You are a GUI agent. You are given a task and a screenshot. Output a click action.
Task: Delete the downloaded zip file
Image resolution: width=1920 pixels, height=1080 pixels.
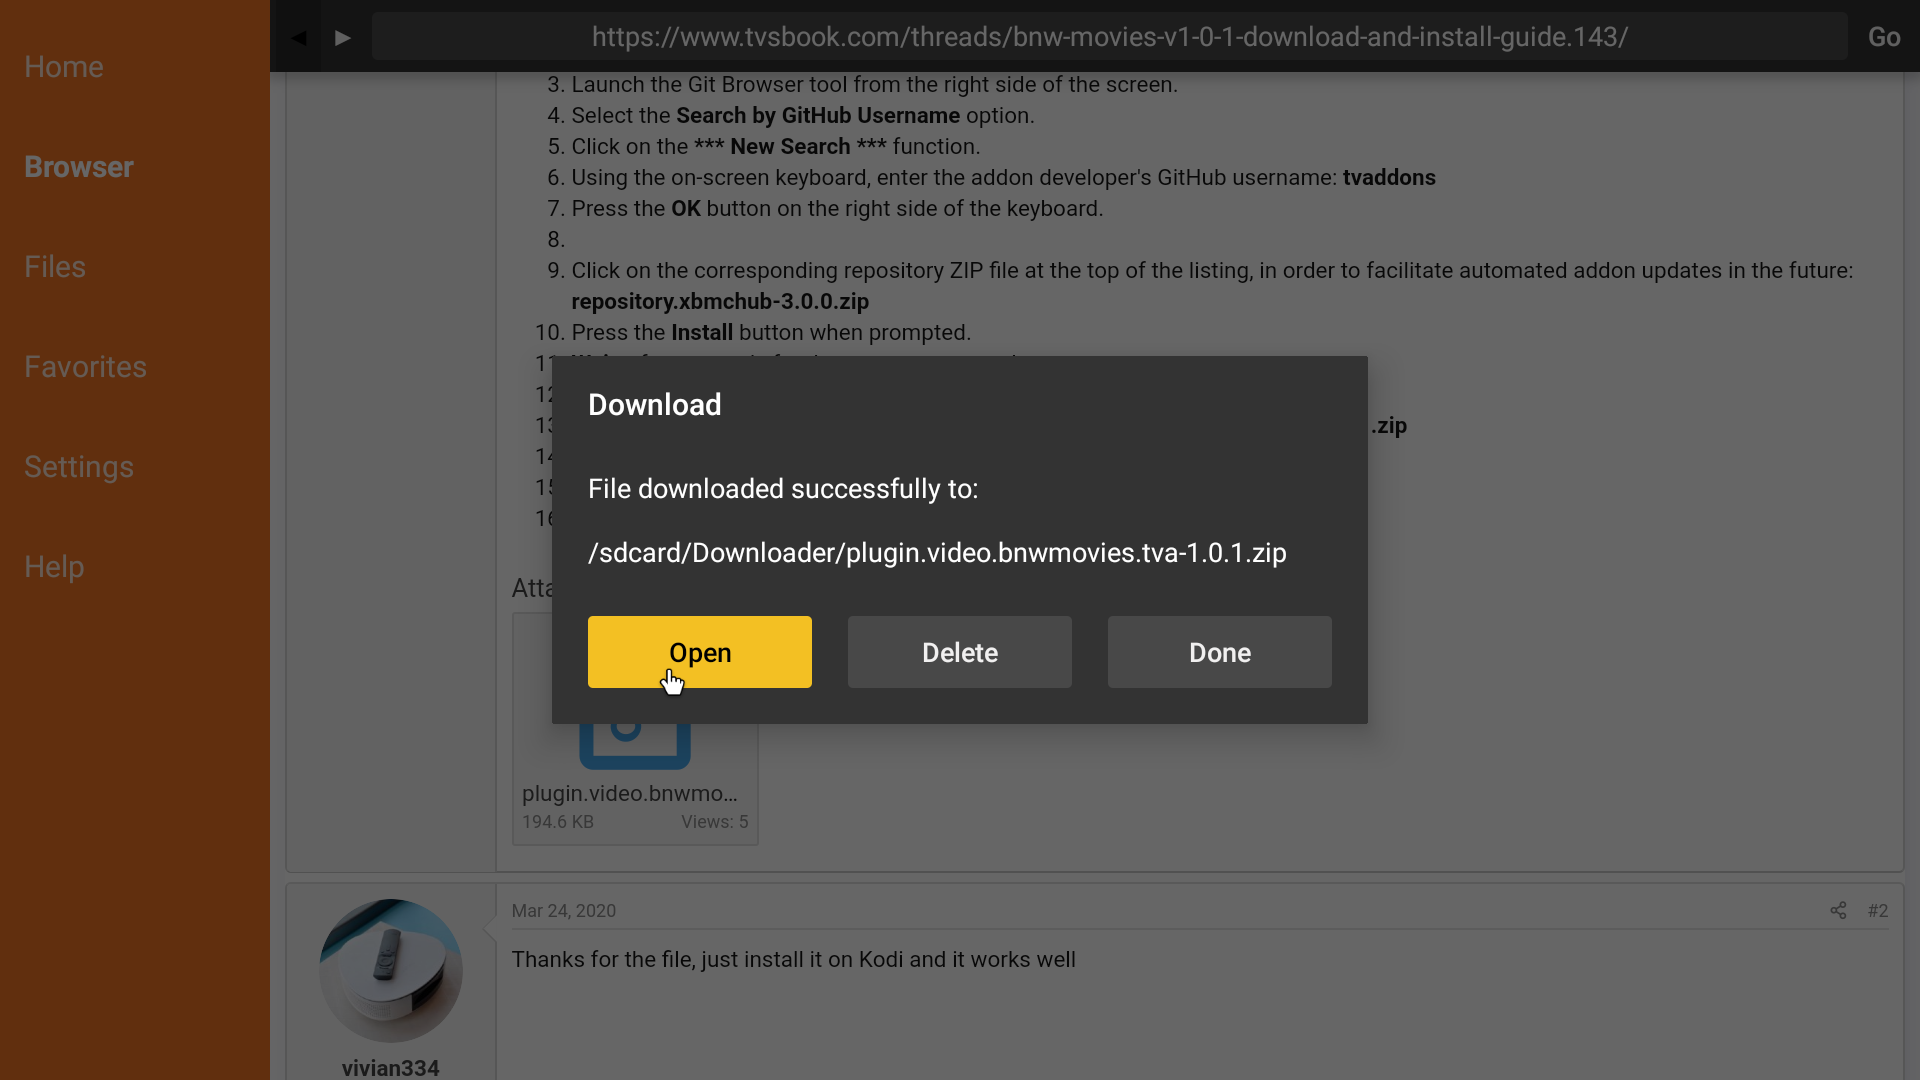click(959, 652)
